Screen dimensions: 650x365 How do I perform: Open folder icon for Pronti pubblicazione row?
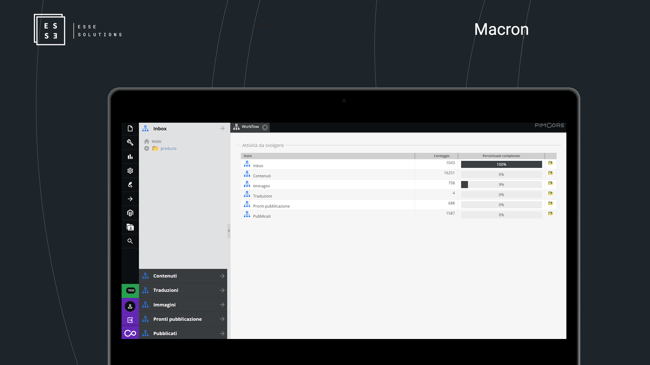pyautogui.click(x=550, y=204)
